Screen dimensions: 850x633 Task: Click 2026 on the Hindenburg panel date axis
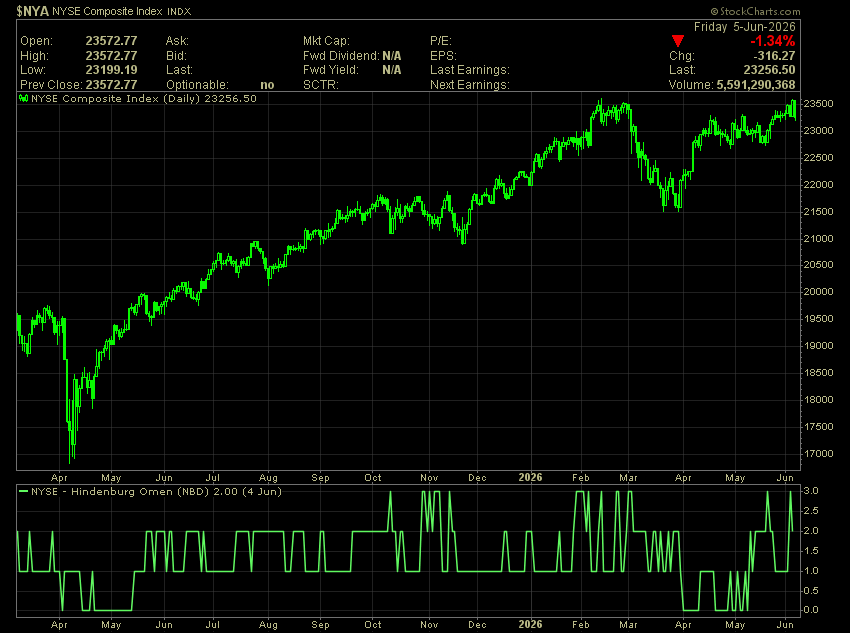point(530,624)
